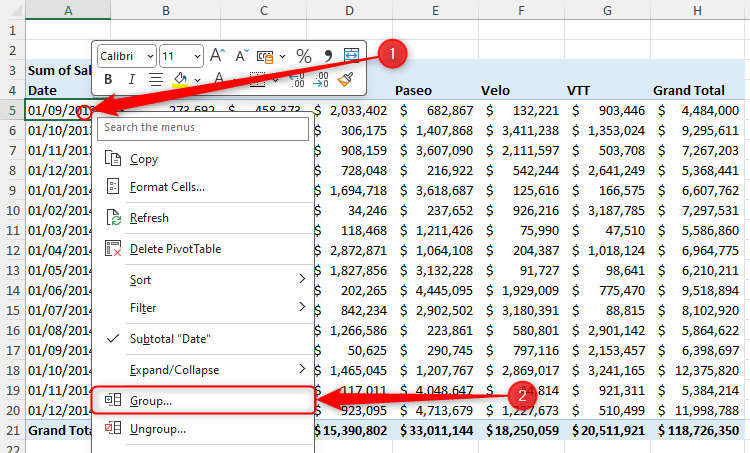Choose Group... from context menu
Image resolution: width=750 pixels, height=453 pixels.
coord(203,400)
